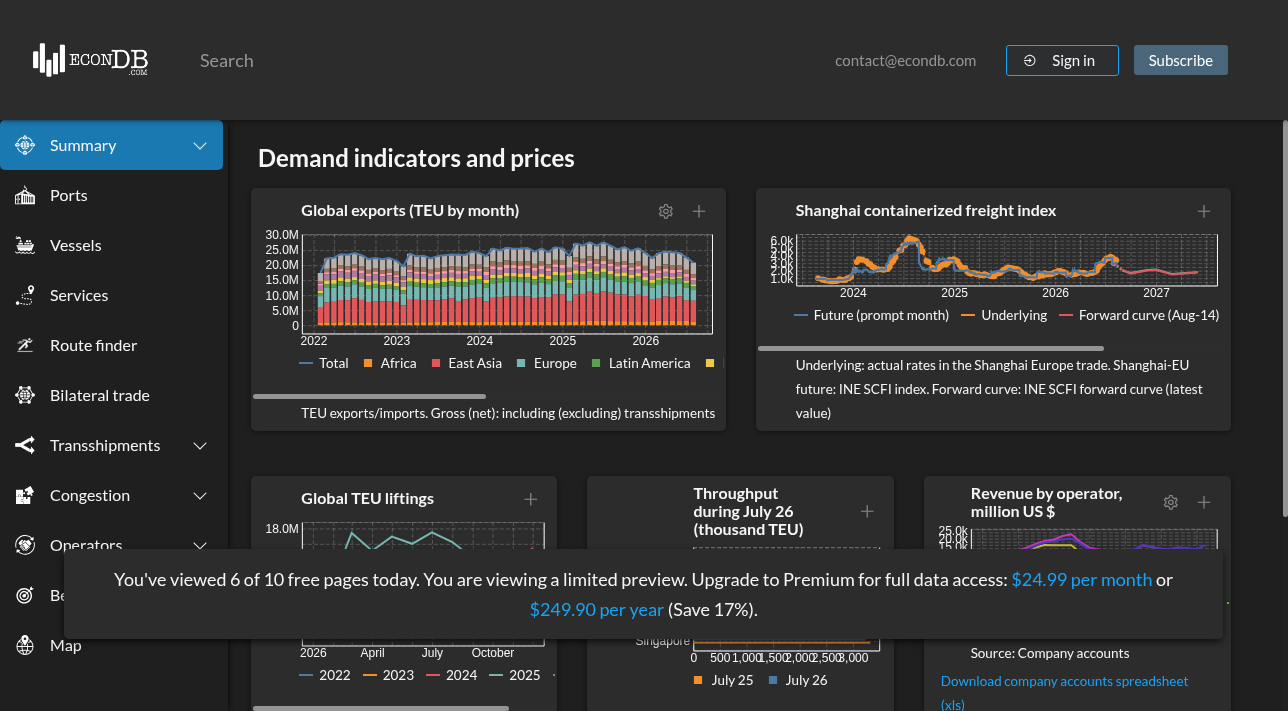Click the $249.90 per year link
The height and width of the screenshot is (711, 1288).
[x=597, y=609]
